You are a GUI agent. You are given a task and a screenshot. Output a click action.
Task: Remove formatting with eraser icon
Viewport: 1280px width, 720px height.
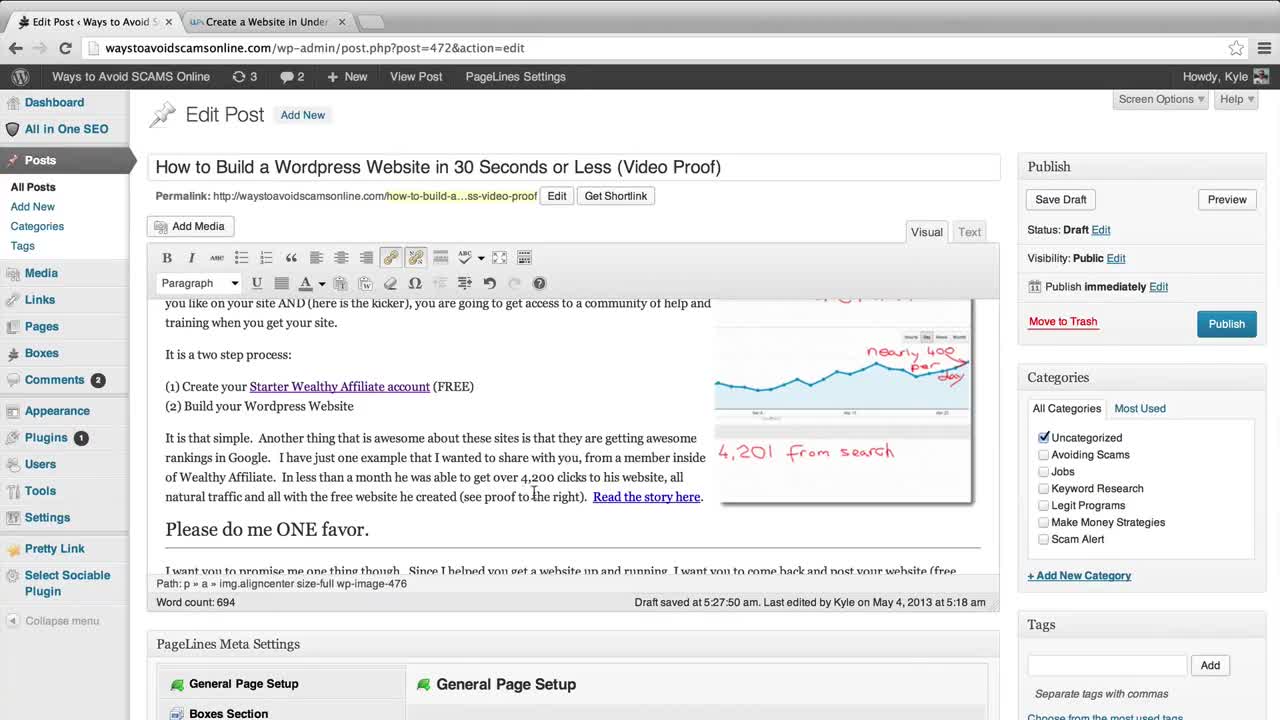390,283
